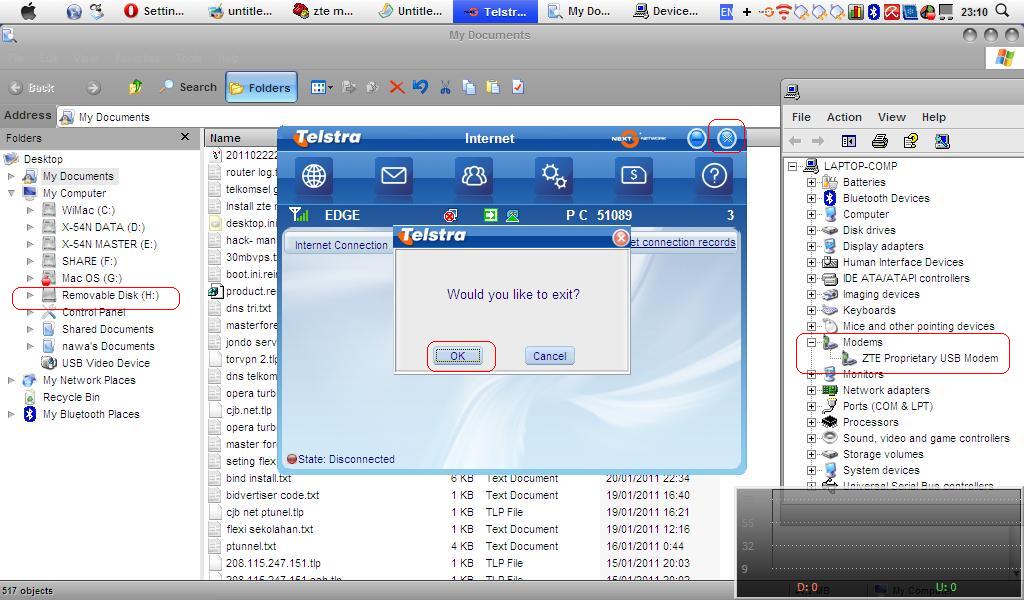The height and width of the screenshot is (600, 1024).
Task: Expand My Network Places node
Action: point(11,380)
